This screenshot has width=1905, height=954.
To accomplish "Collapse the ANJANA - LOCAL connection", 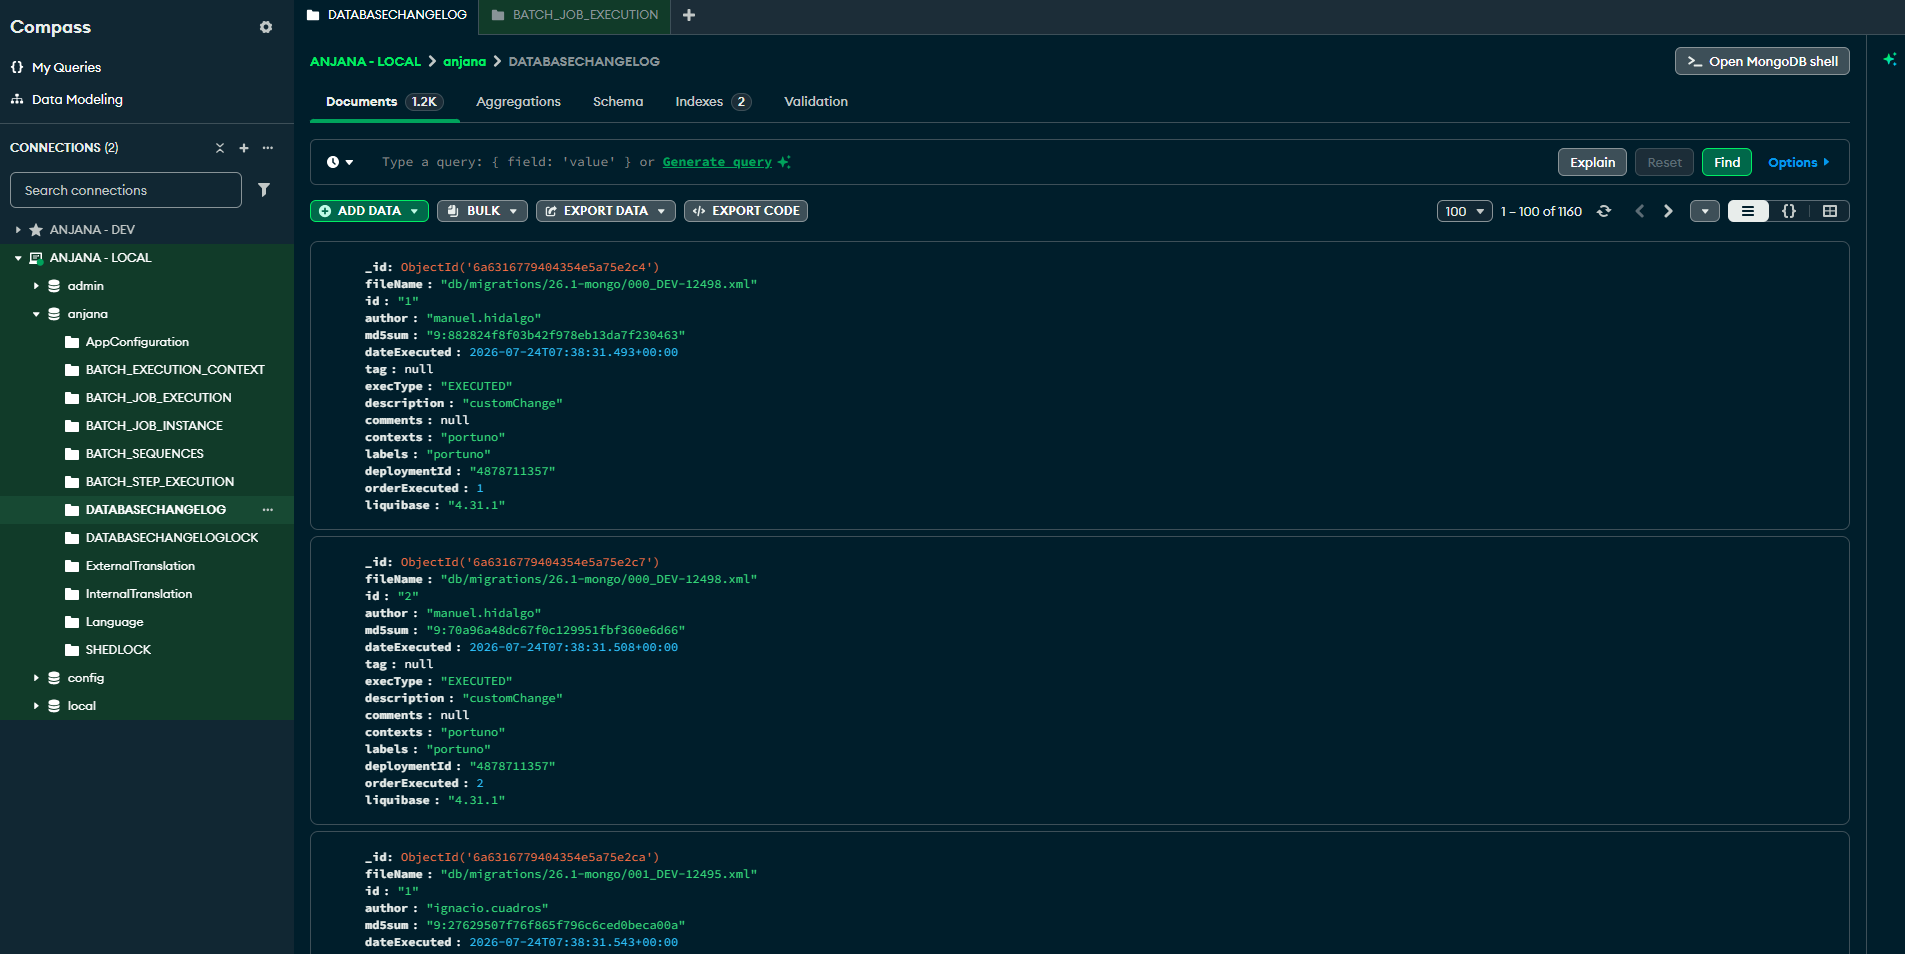I will (18, 258).
